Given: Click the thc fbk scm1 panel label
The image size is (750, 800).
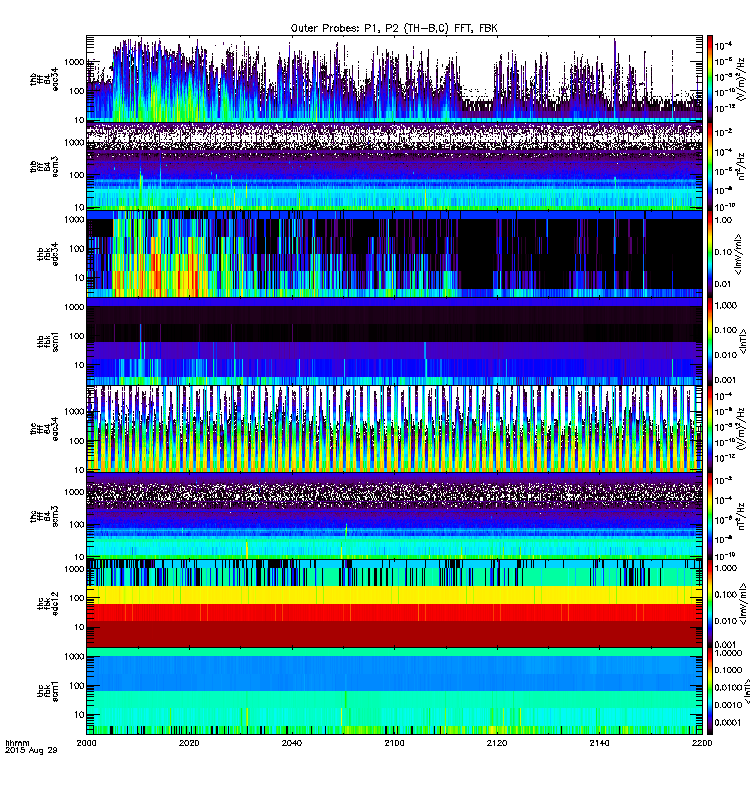Looking at the screenshot, I should tap(47, 691).
